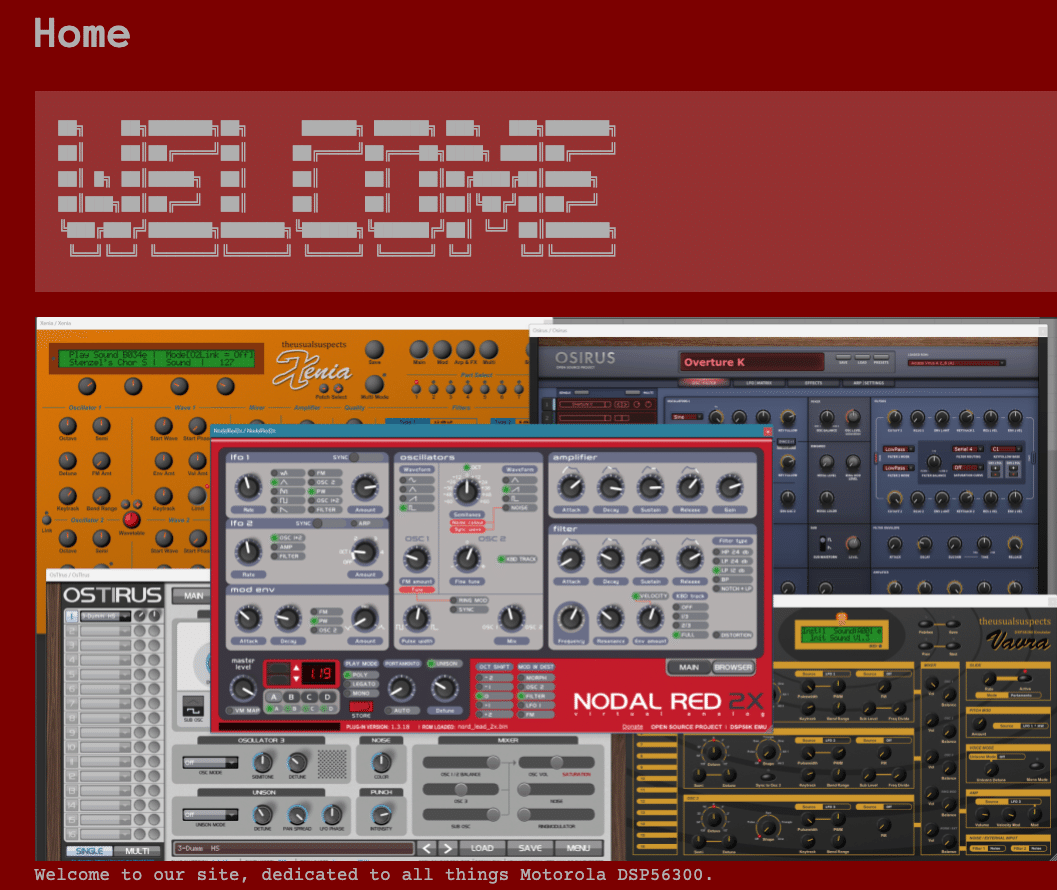Image resolution: width=1057 pixels, height=890 pixels.
Task: Open the Serial 4 filter routing dropdown
Action: point(966,449)
